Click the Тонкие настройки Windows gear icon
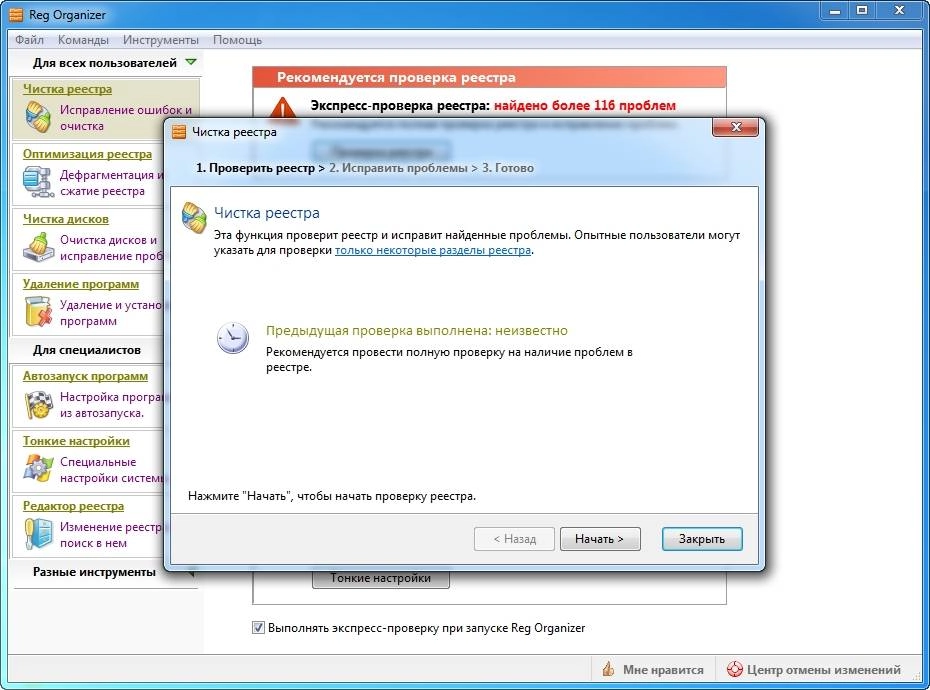930x690 pixels. [38, 468]
